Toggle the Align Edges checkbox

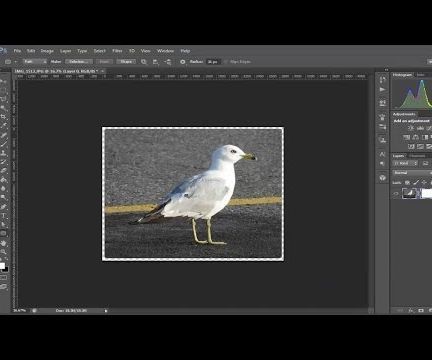[x=226, y=62]
